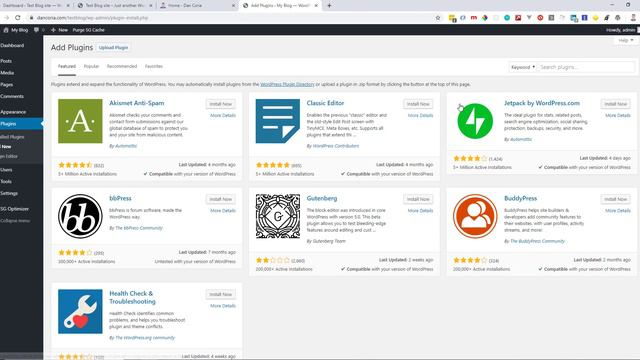The image size is (640, 360).
Task: Switch to the Dashboard browser tab
Action: (36, 6)
